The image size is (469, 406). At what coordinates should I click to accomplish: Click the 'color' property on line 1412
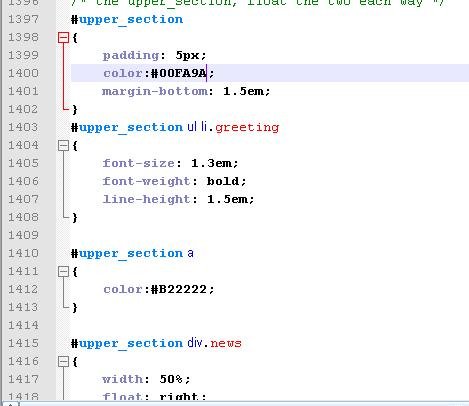click(123, 289)
